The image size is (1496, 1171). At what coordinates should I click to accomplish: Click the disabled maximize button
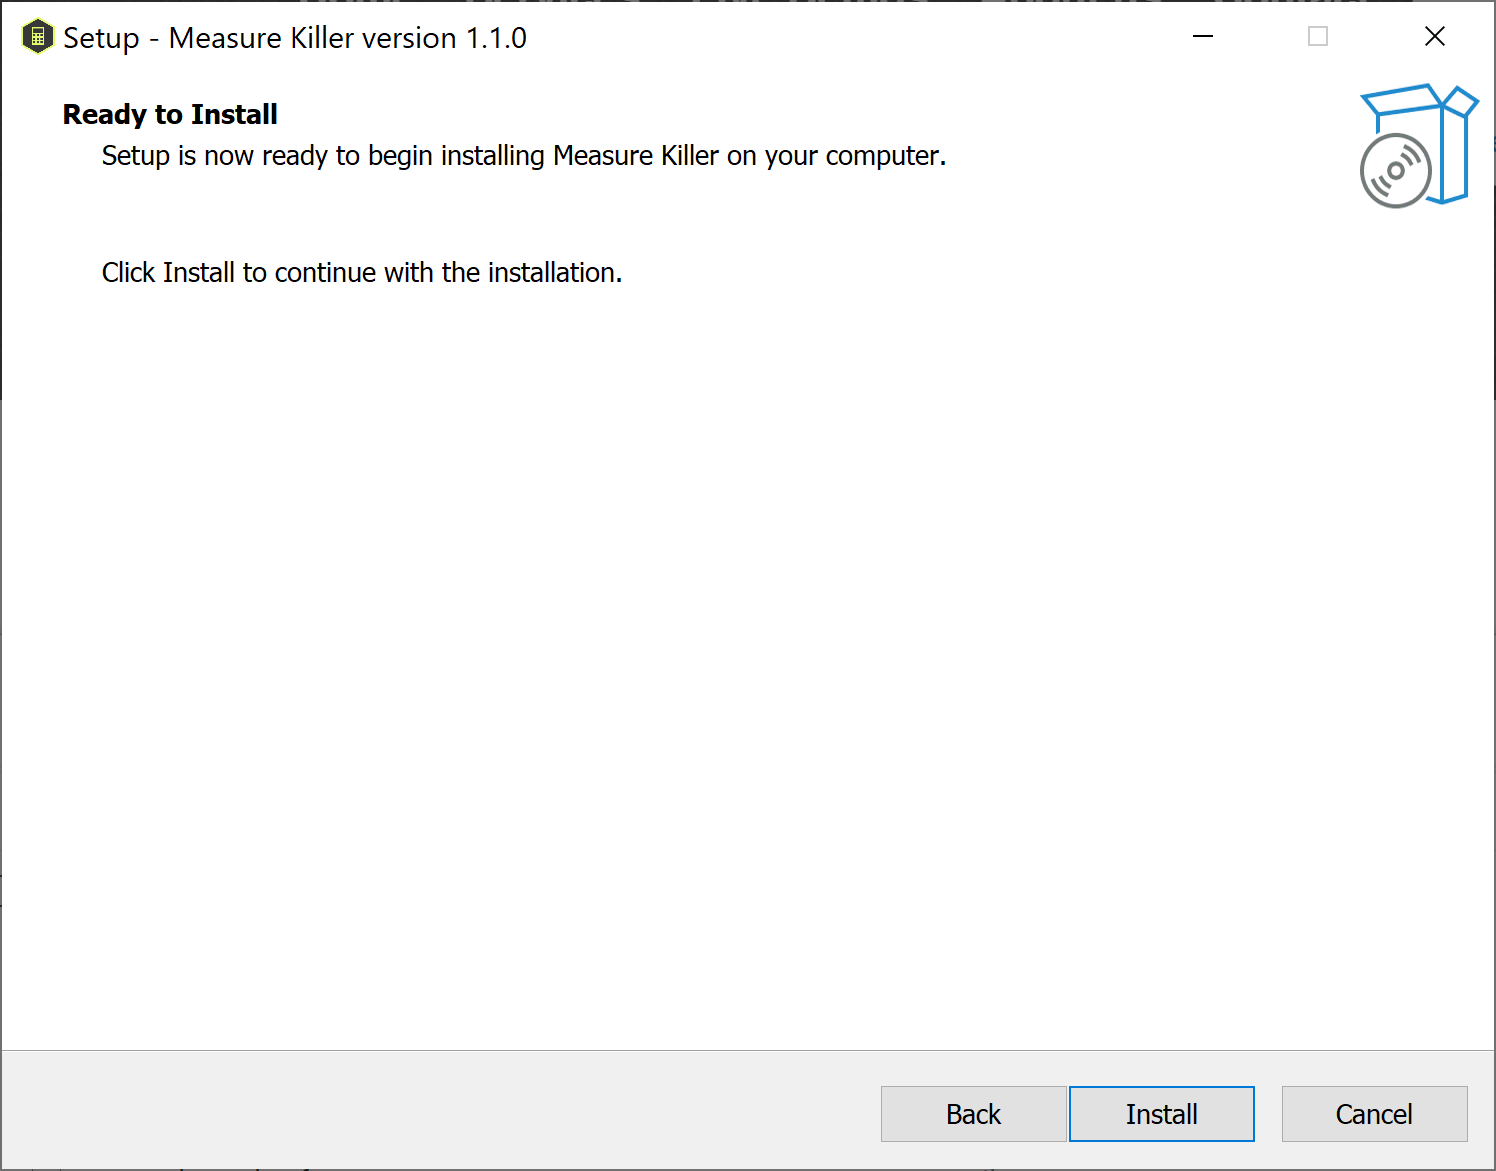[x=1317, y=36]
